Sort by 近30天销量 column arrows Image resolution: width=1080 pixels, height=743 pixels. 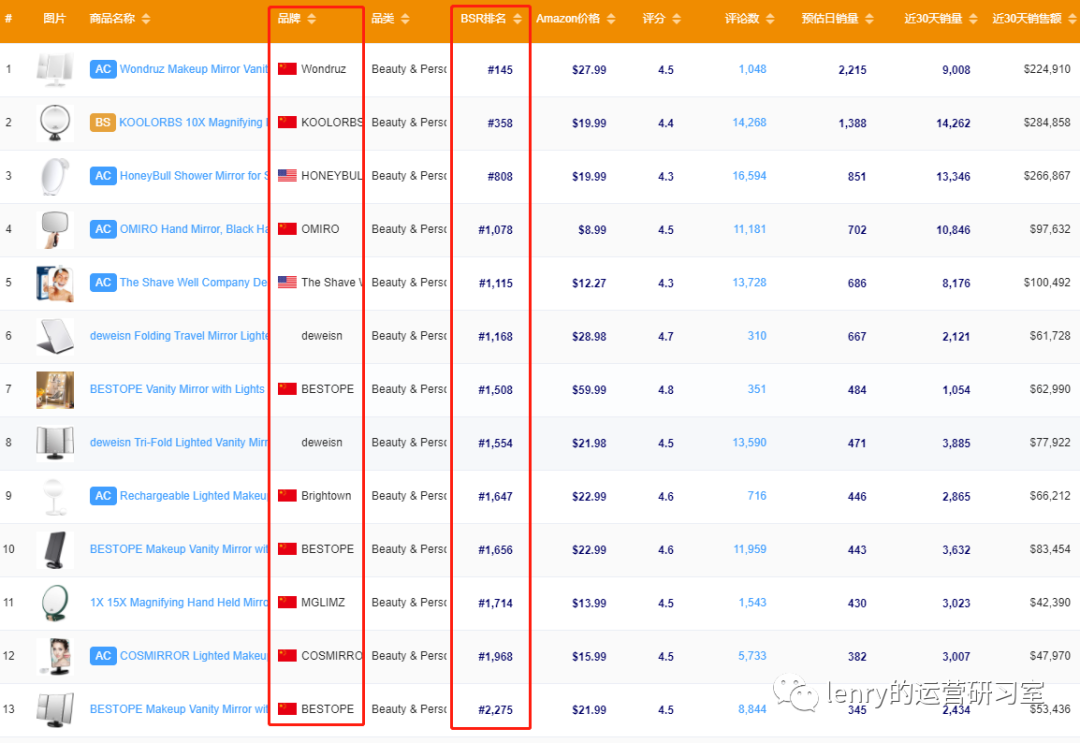(x=973, y=19)
